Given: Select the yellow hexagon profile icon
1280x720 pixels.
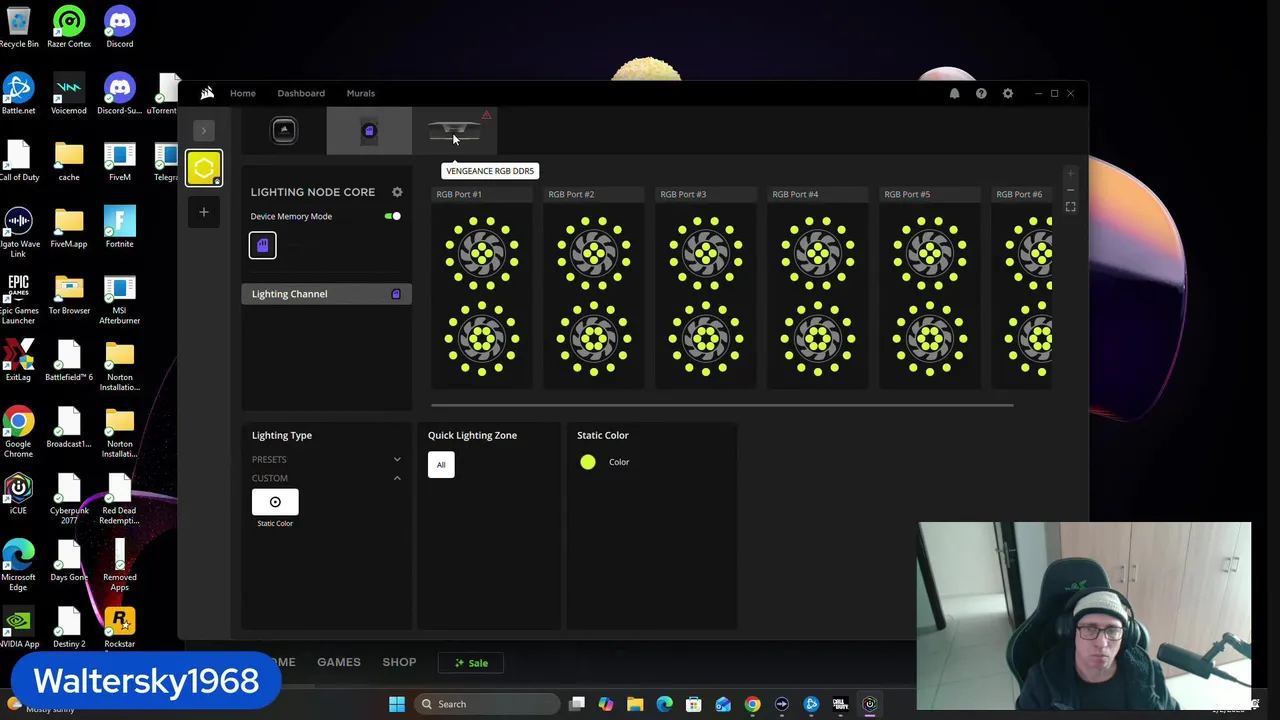Looking at the screenshot, I should [x=204, y=168].
